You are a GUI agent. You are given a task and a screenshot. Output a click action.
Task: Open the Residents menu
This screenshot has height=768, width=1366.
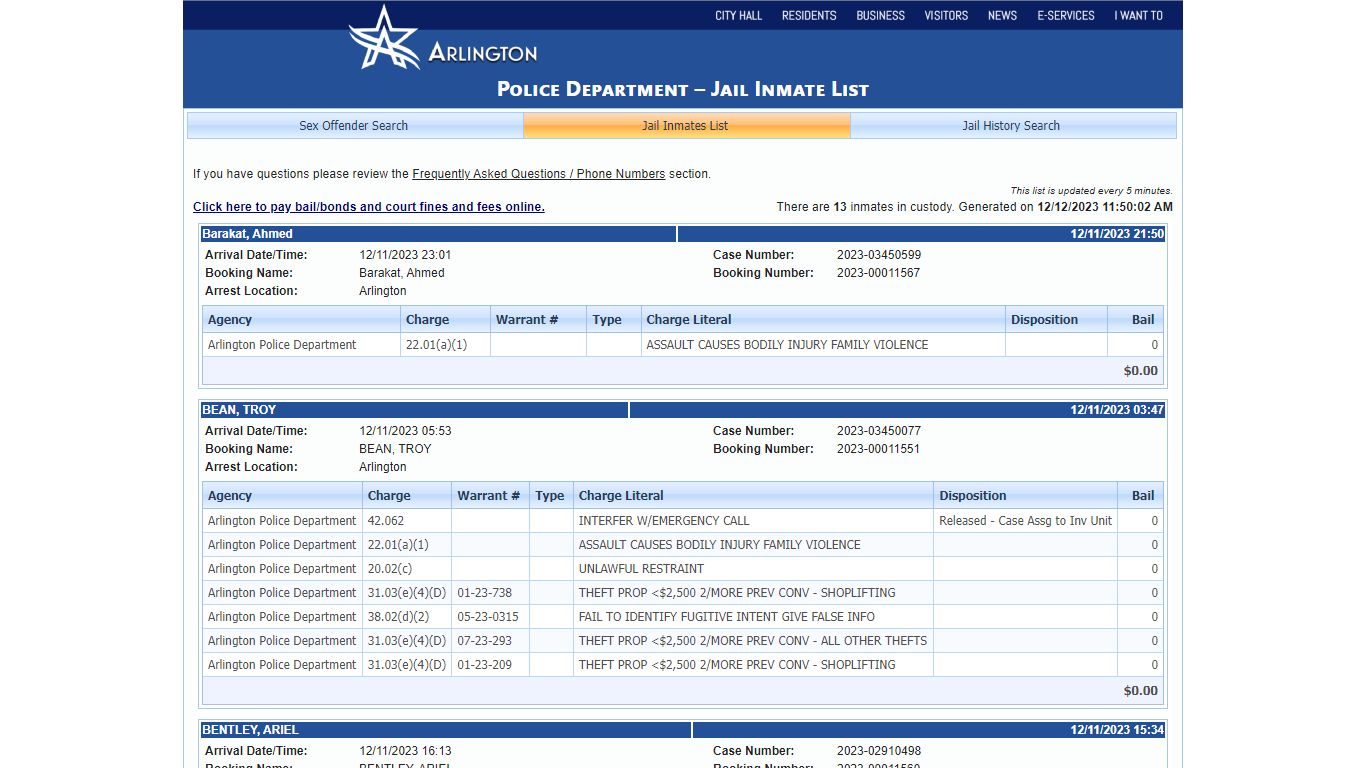point(809,15)
